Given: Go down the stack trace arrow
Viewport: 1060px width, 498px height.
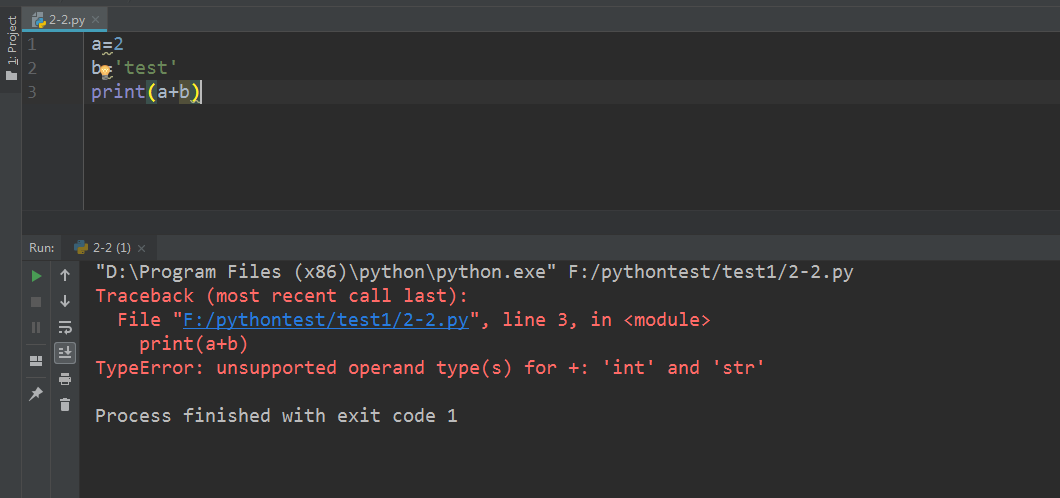Looking at the screenshot, I should pyautogui.click(x=65, y=301).
